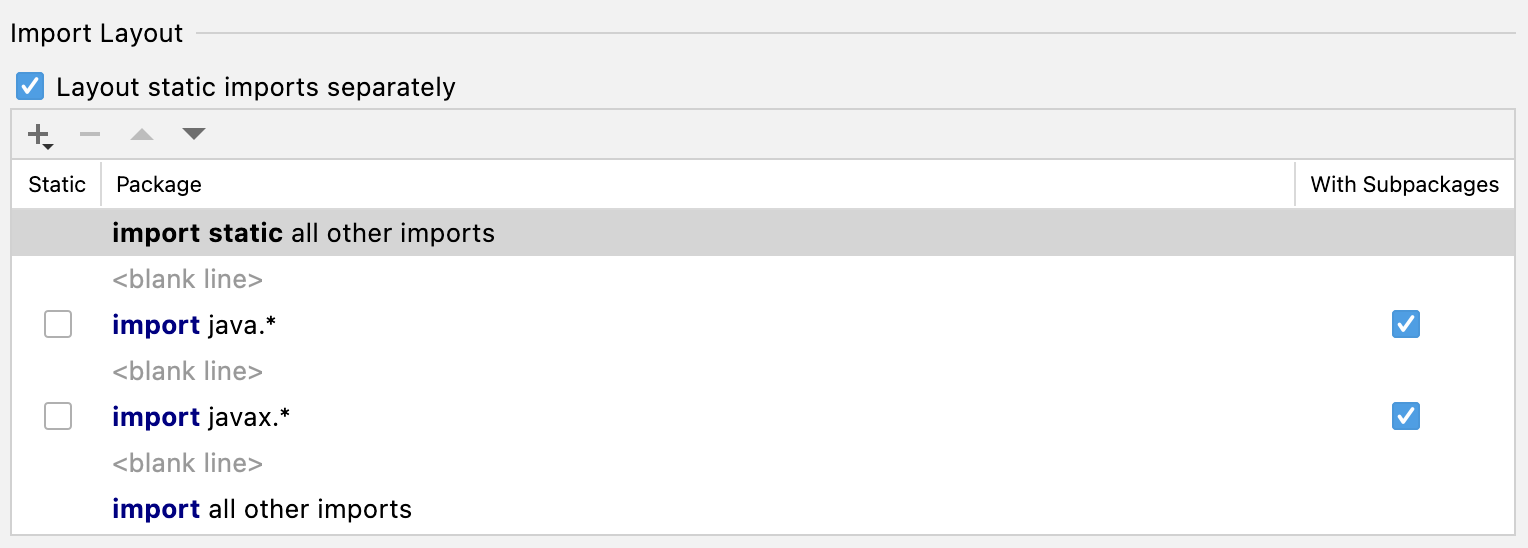This screenshot has height=548, width=1528.
Task: Enable Static checkbox for import javax.*
Action: click(x=58, y=417)
